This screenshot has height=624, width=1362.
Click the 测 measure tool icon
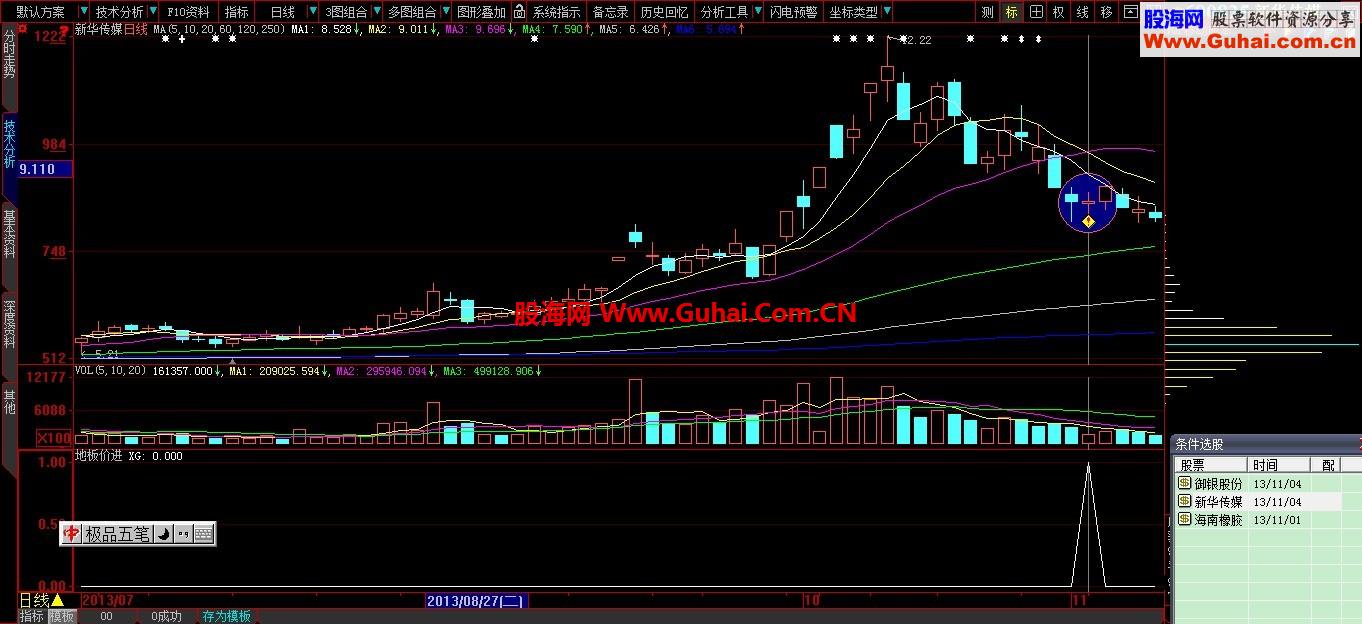point(988,12)
